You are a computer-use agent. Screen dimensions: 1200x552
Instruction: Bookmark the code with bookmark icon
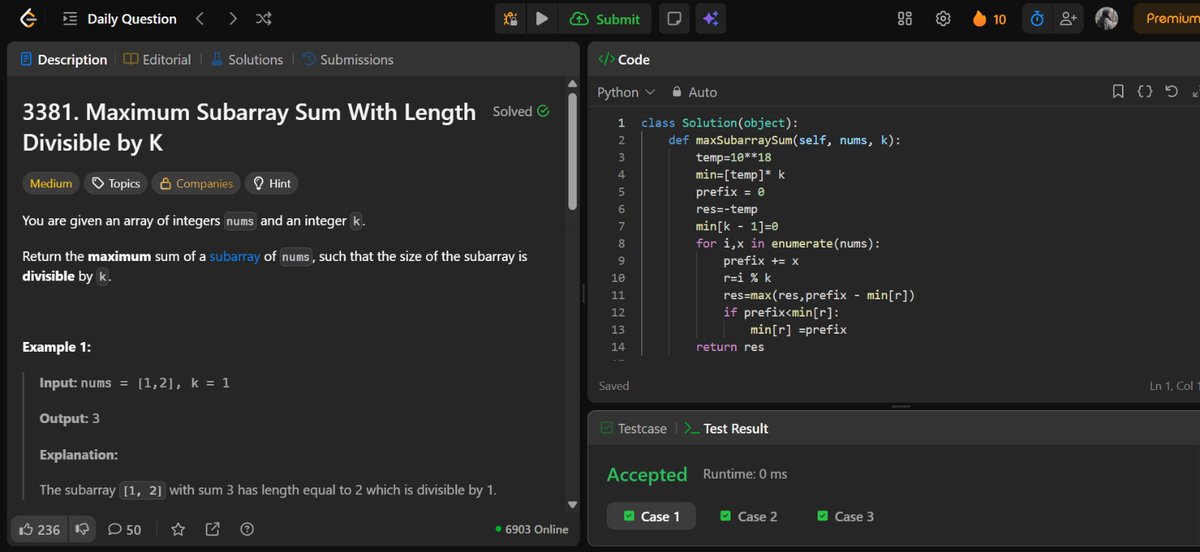[1118, 92]
